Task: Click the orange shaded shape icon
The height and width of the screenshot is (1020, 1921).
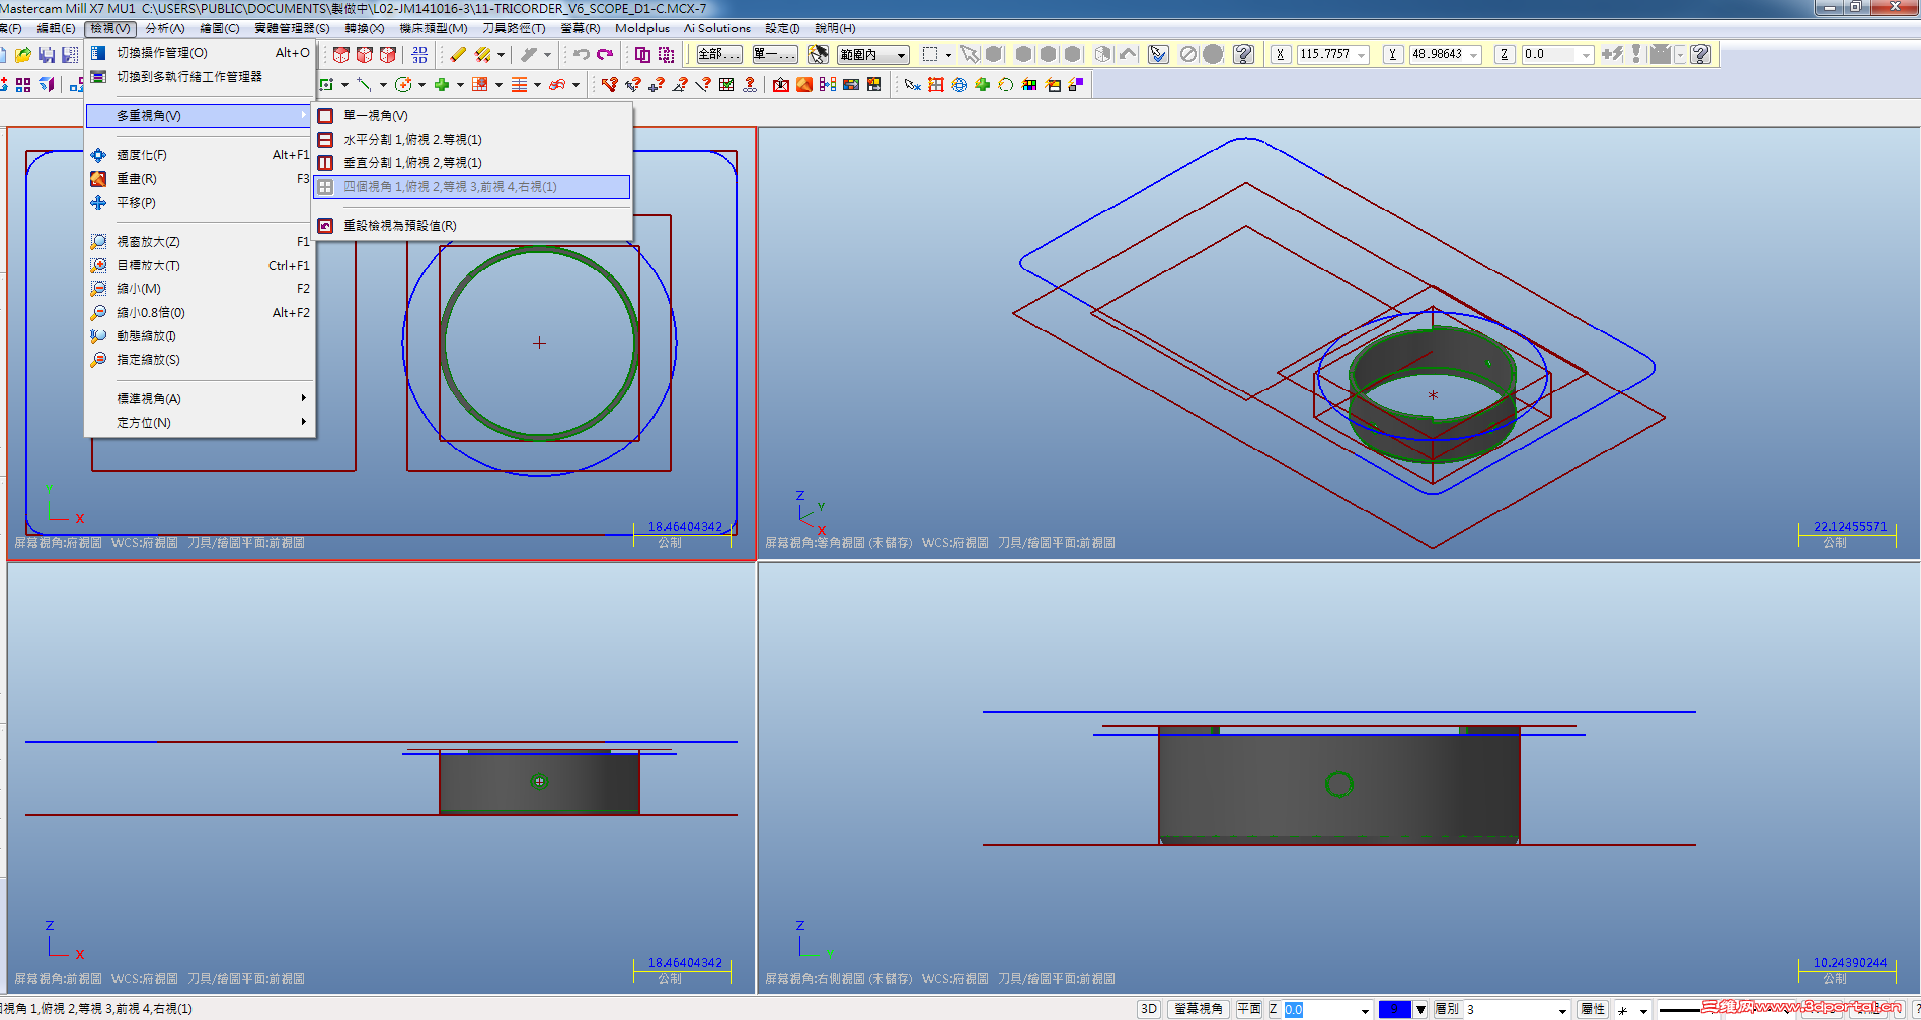Action: coord(804,85)
